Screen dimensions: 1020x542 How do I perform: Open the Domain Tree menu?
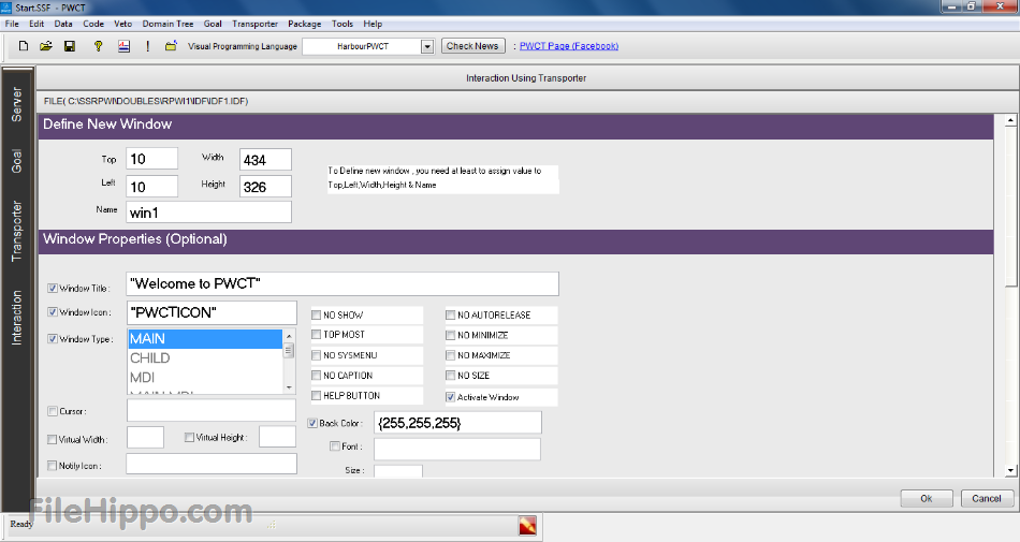[168, 24]
